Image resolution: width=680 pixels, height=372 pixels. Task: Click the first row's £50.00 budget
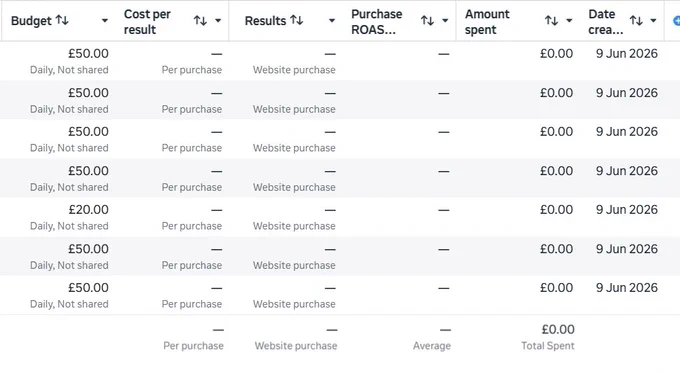pos(88,54)
